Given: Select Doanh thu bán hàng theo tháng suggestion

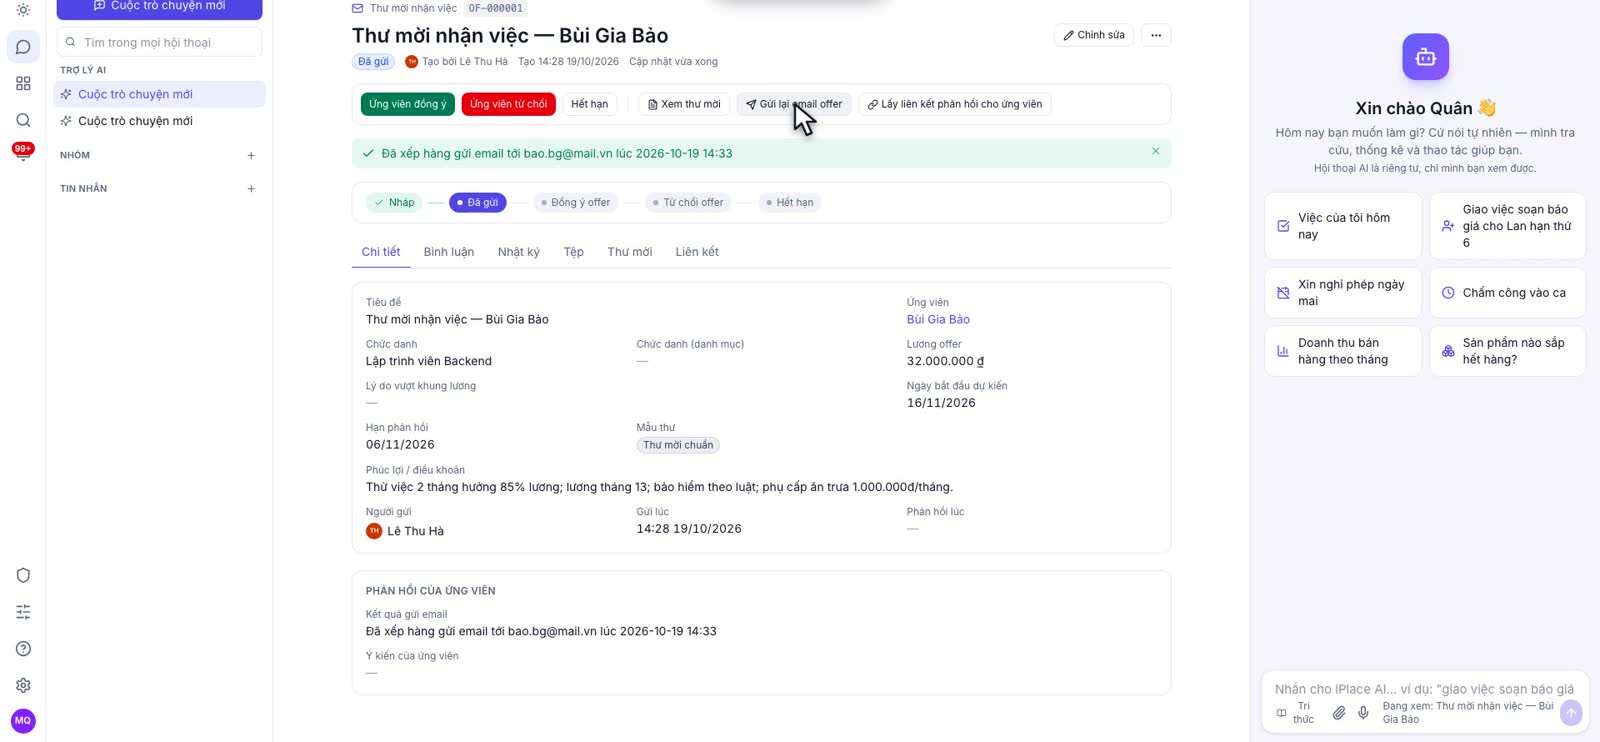Looking at the screenshot, I should click(1343, 351).
